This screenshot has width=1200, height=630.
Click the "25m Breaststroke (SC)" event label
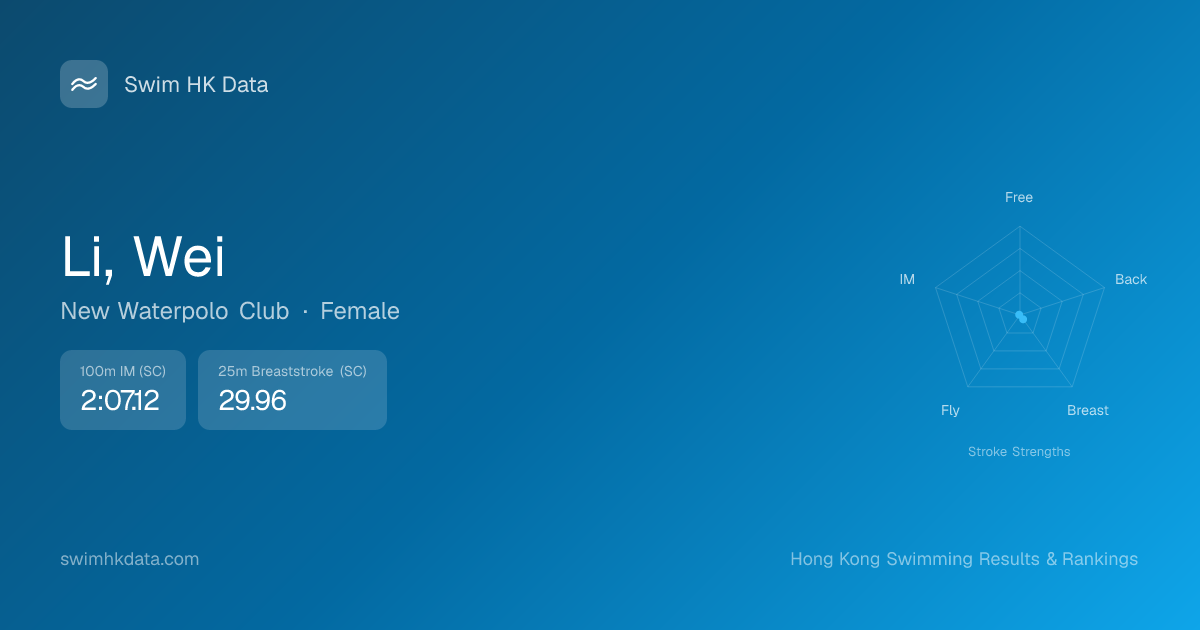click(292, 371)
